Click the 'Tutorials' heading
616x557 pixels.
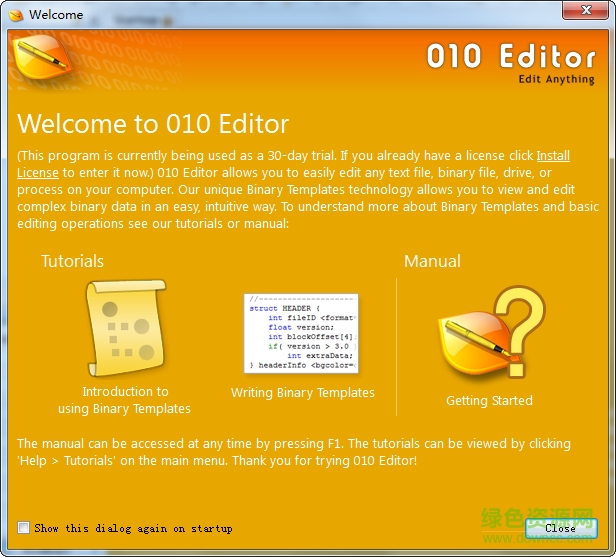72,261
